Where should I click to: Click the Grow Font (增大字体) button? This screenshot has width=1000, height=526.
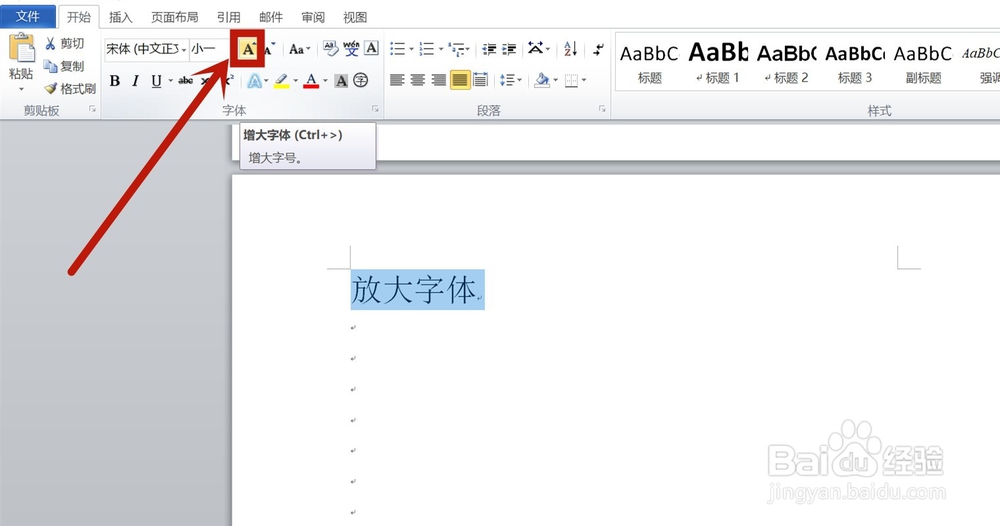coord(248,48)
